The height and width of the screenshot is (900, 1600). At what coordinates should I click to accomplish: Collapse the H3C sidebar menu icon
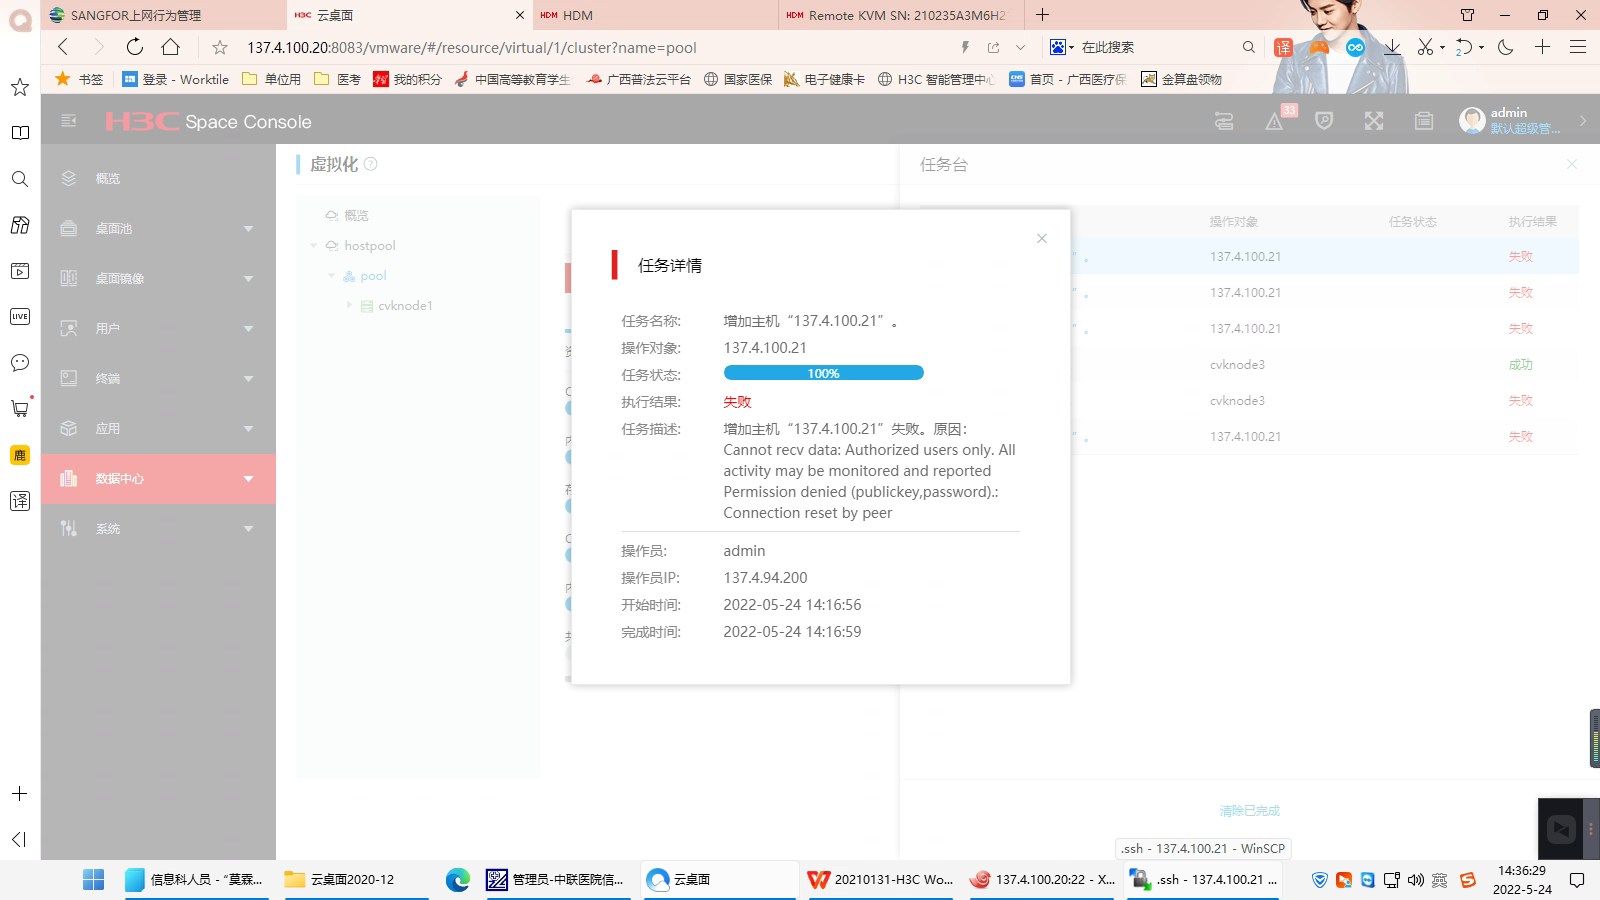69,121
